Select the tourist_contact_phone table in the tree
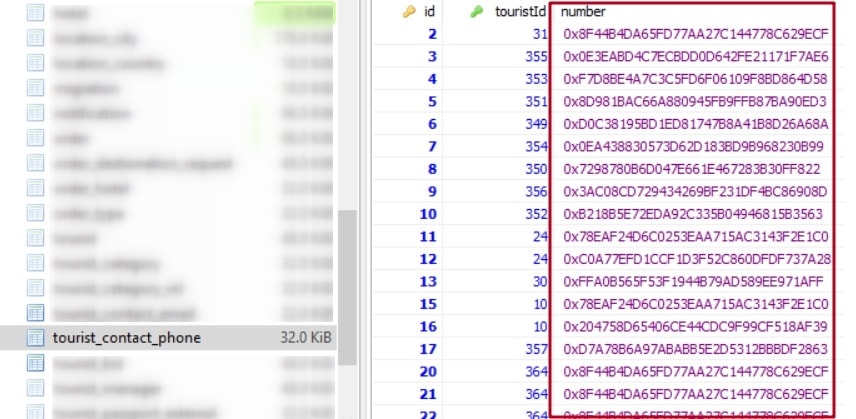This screenshot has height=419, width=856. point(126,338)
